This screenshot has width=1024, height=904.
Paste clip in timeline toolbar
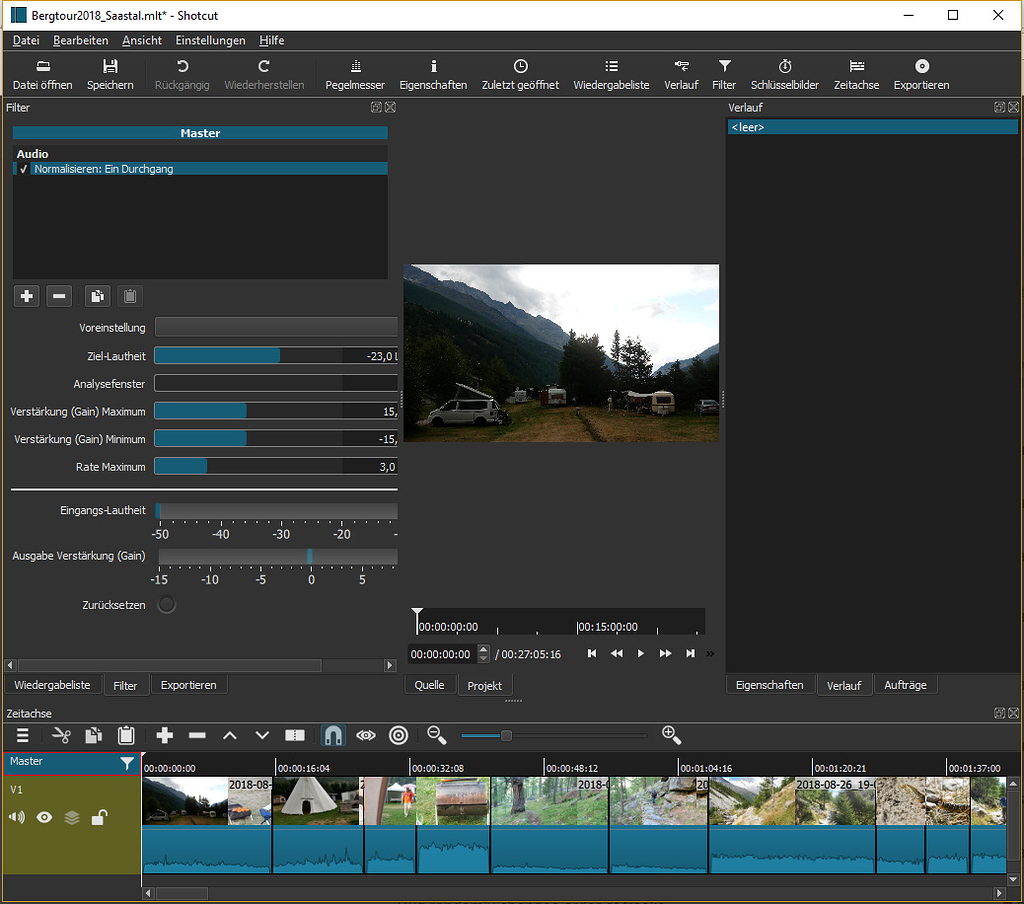(x=126, y=735)
